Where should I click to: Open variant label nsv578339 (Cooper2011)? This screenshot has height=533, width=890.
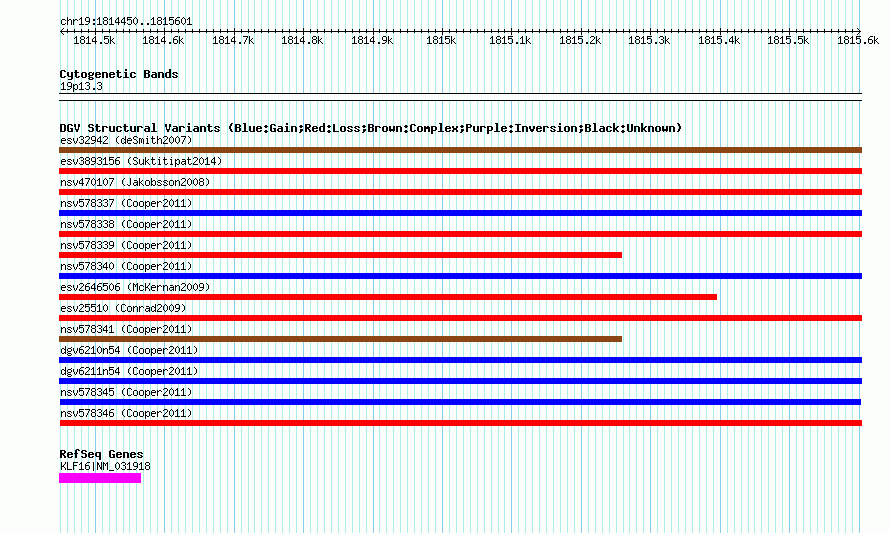(126, 245)
